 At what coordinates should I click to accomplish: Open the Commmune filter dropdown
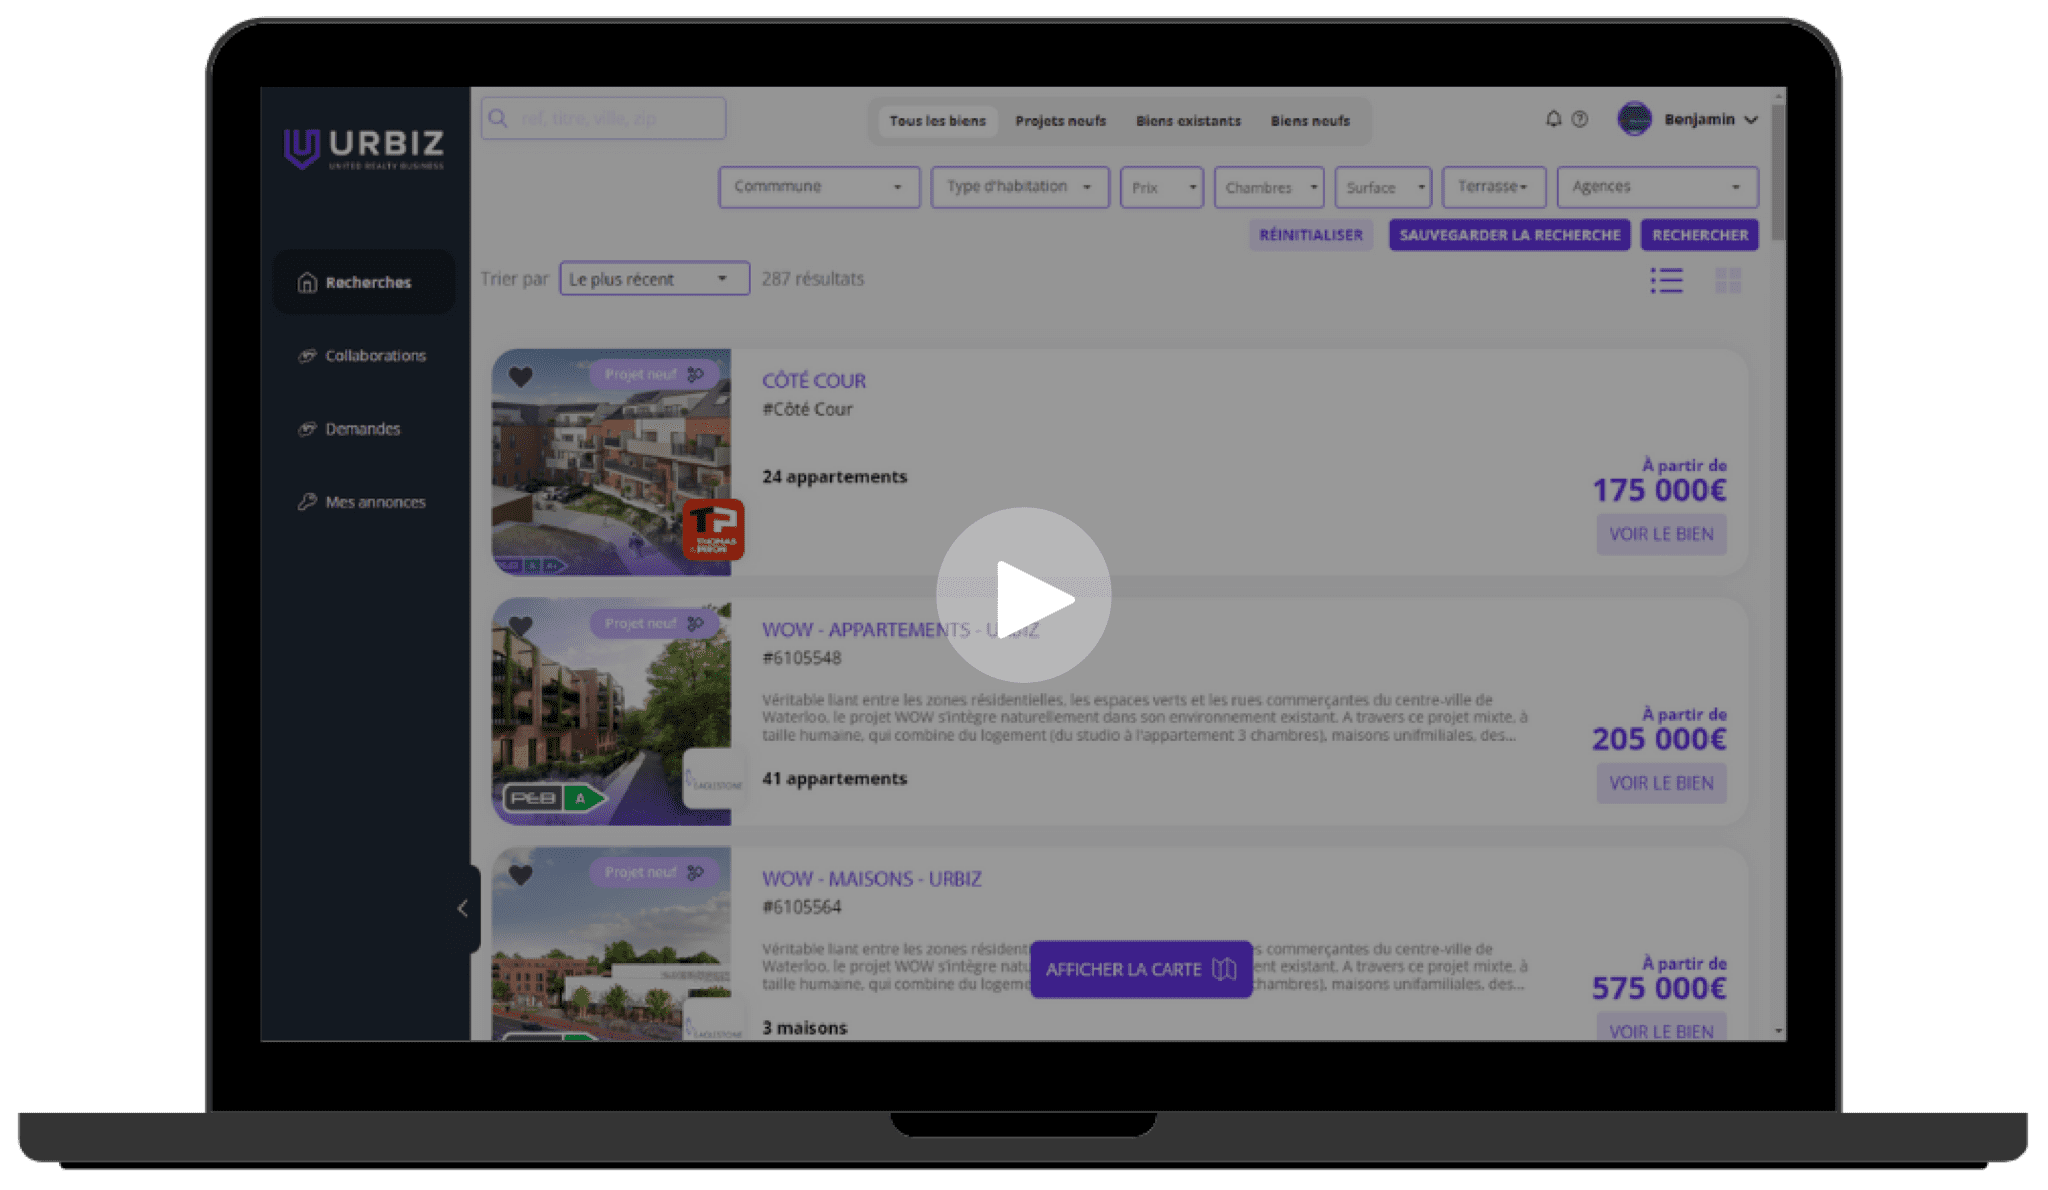pyautogui.click(x=818, y=187)
